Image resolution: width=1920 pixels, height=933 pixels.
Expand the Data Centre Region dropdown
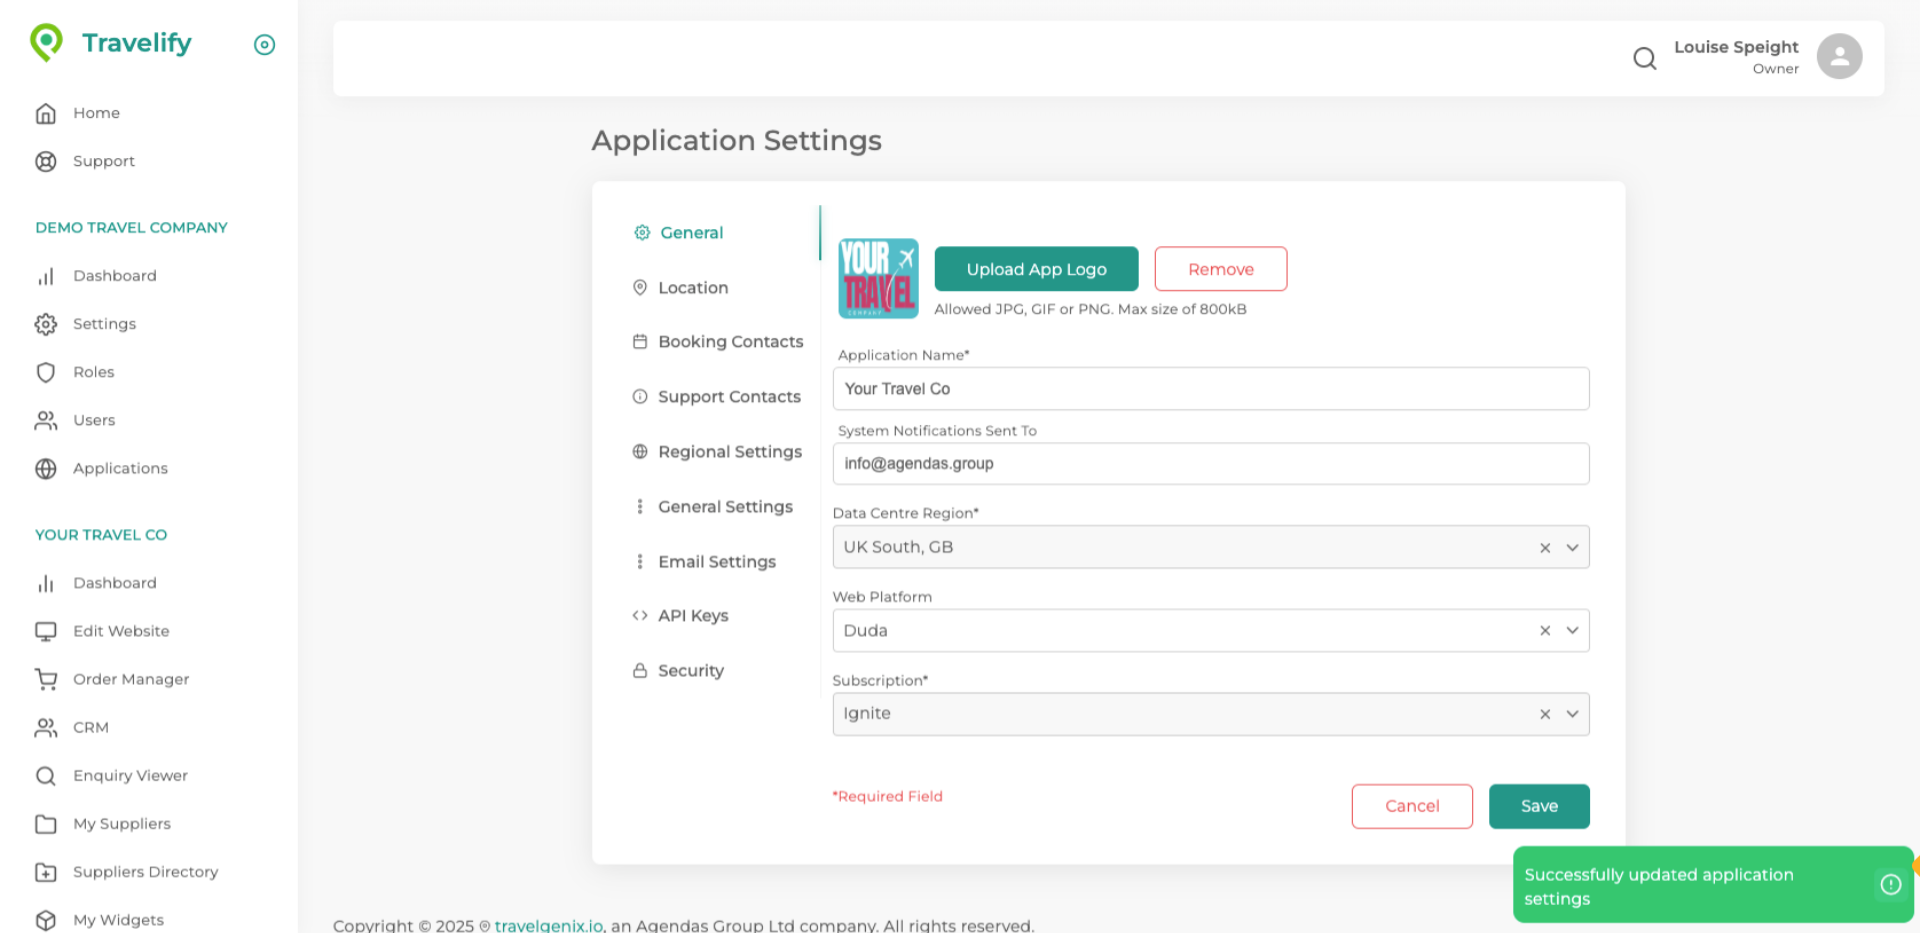pos(1572,548)
